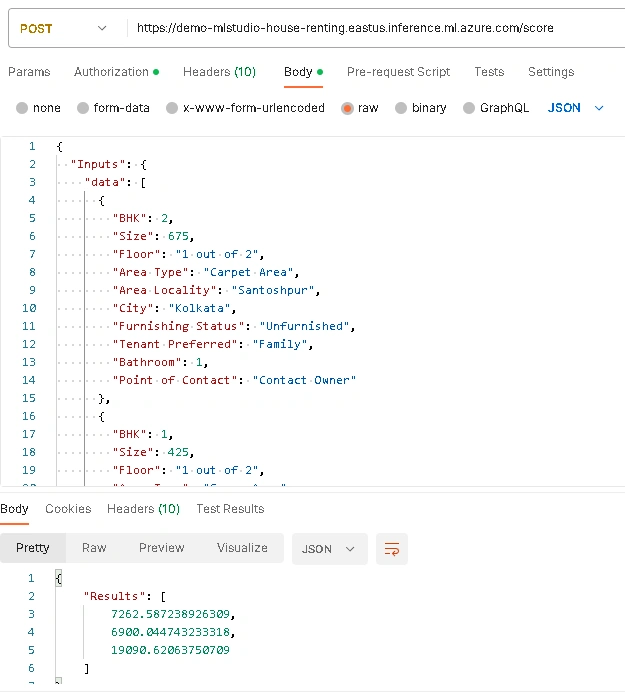View the response Headers (10) tab
Image resolution: width=625 pixels, height=696 pixels.
click(143, 509)
